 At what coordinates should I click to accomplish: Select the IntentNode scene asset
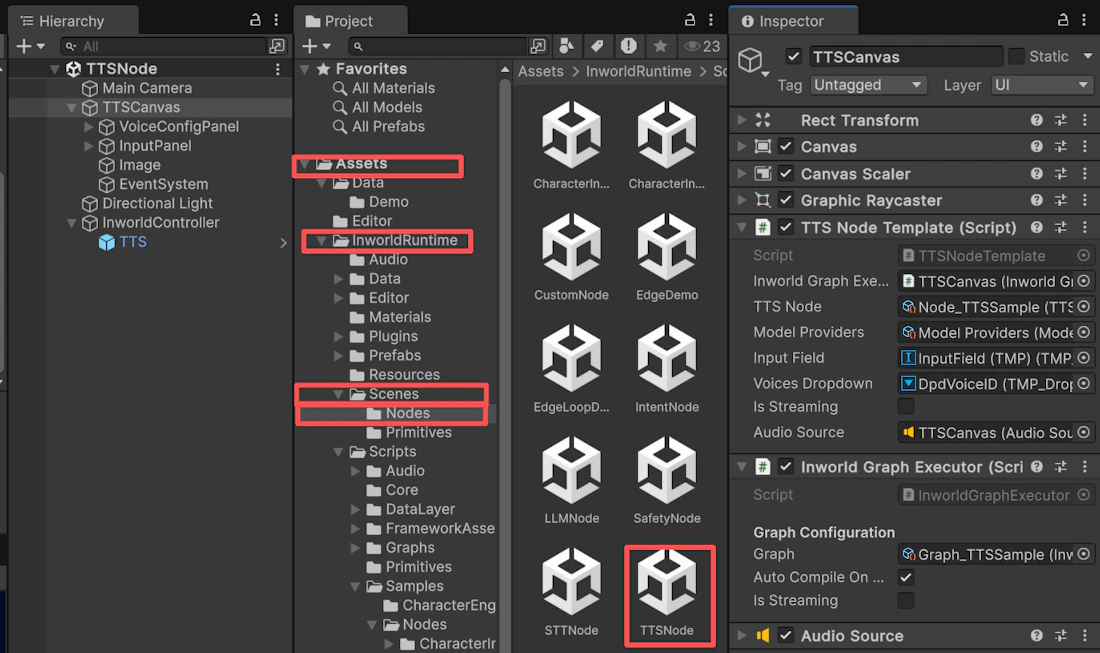click(667, 370)
